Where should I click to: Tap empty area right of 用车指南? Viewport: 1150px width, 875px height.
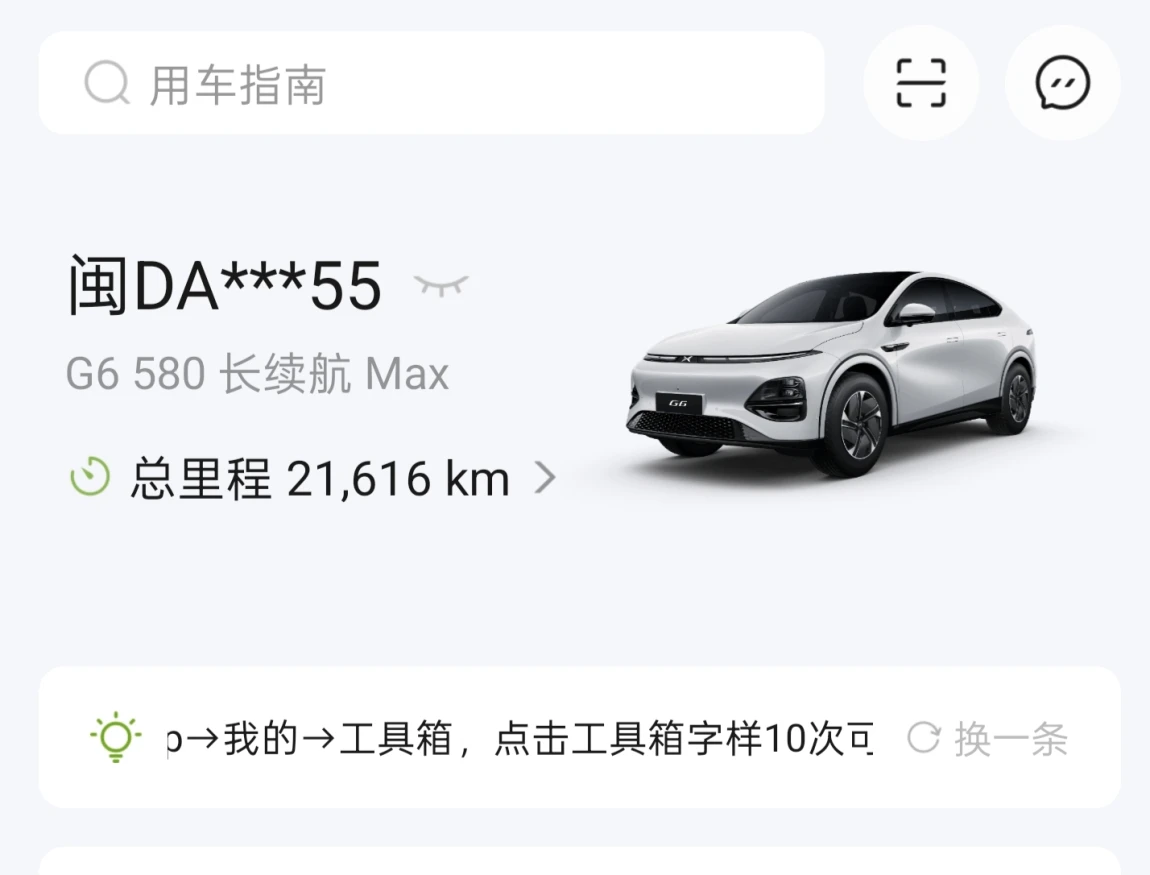point(576,83)
